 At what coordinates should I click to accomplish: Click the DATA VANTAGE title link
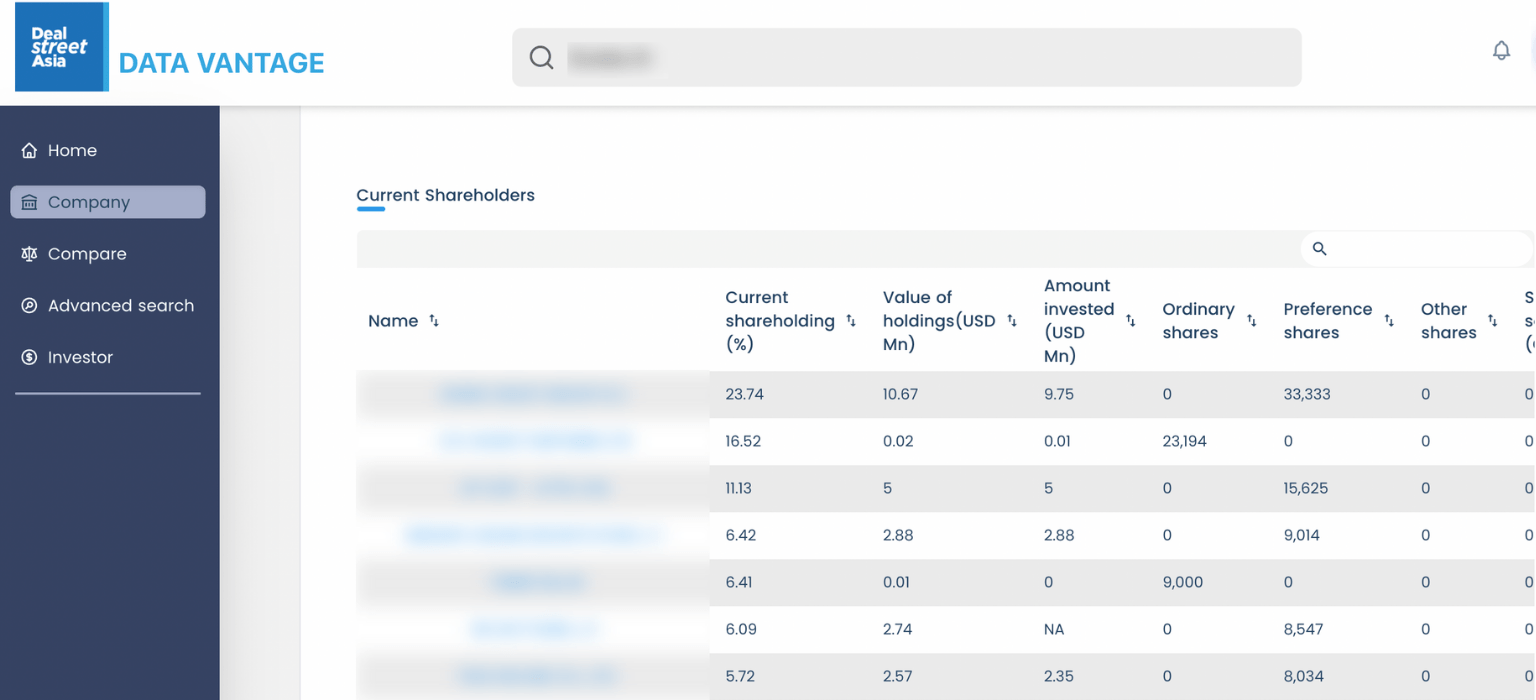click(x=221, y=63)
